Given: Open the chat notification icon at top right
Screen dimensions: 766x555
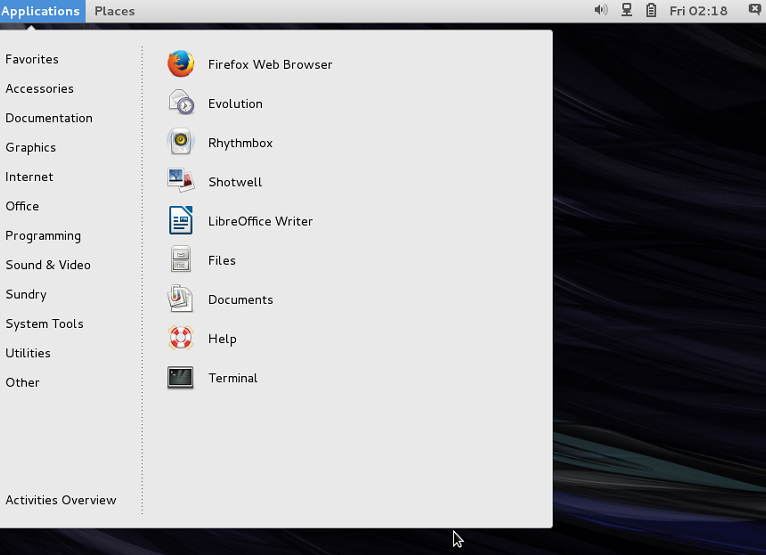Looking at the screenshot, I should [x=755, y=9].
